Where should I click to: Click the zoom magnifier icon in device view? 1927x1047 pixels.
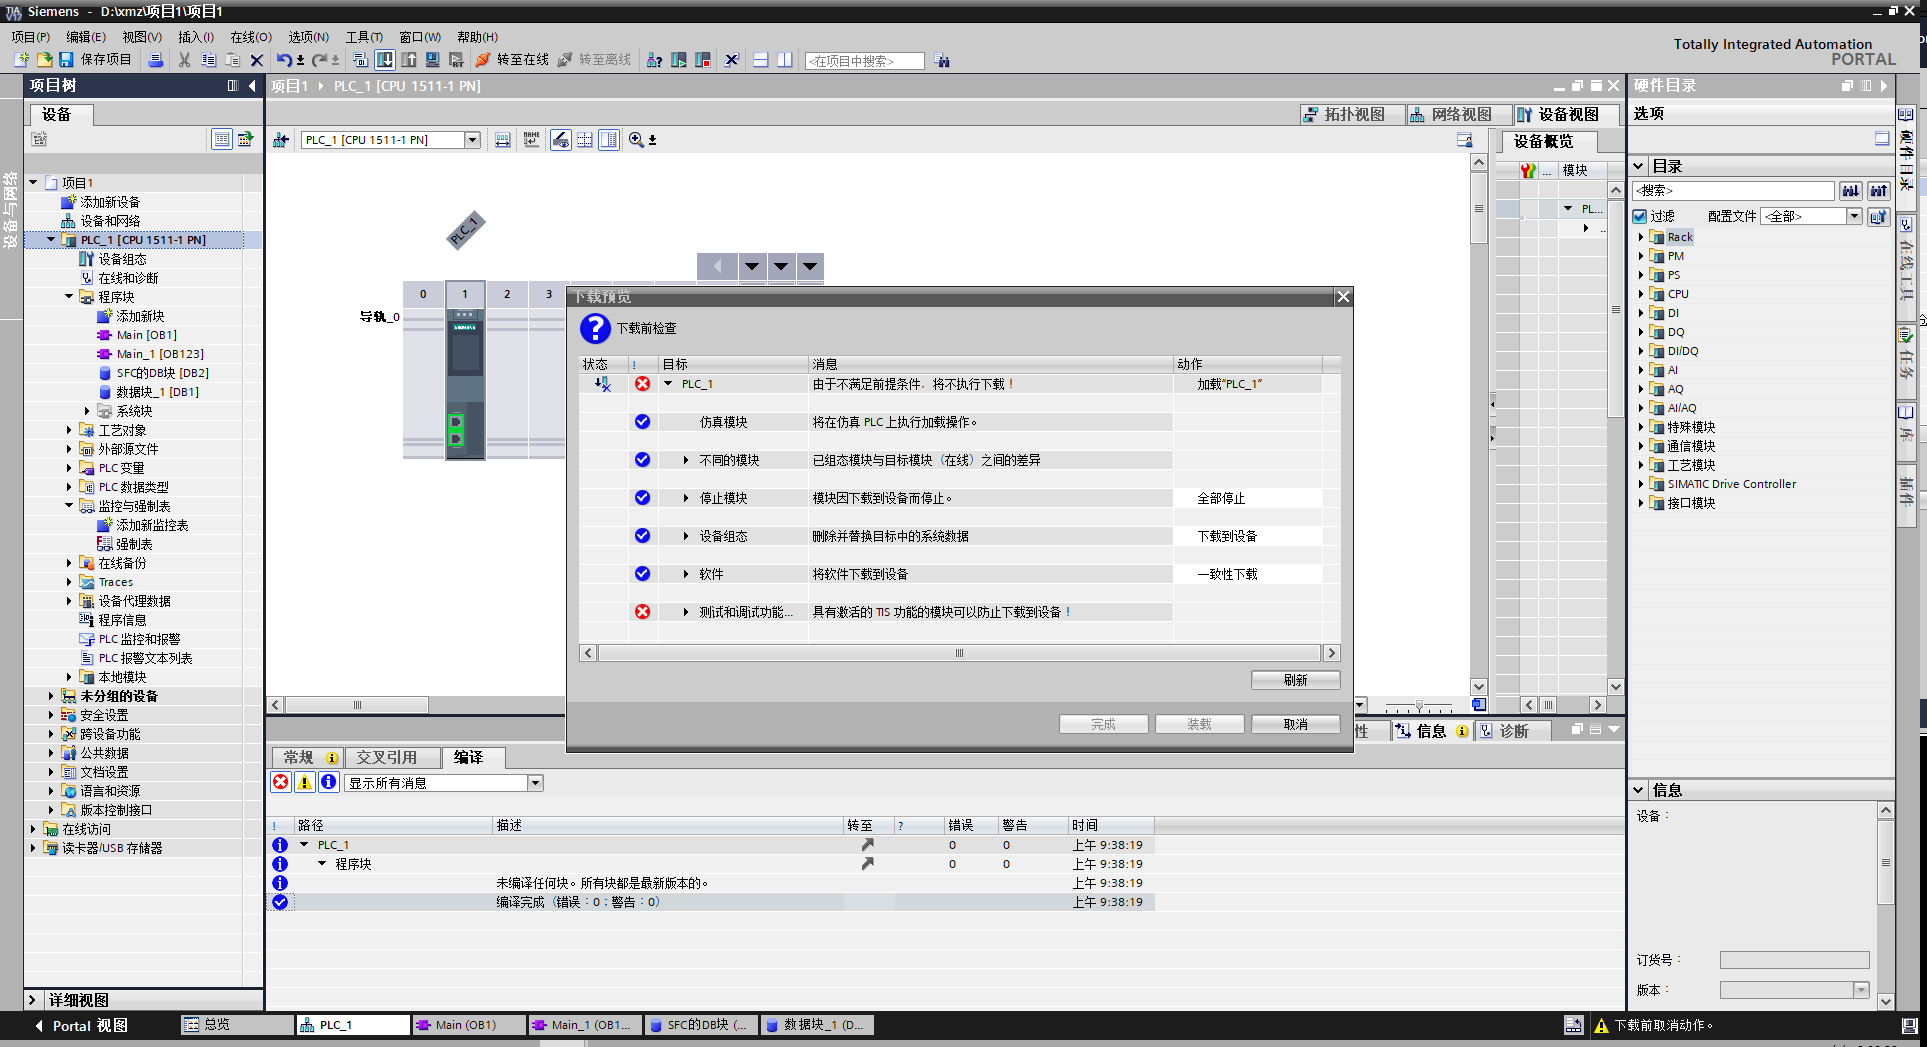coord(636,140)
